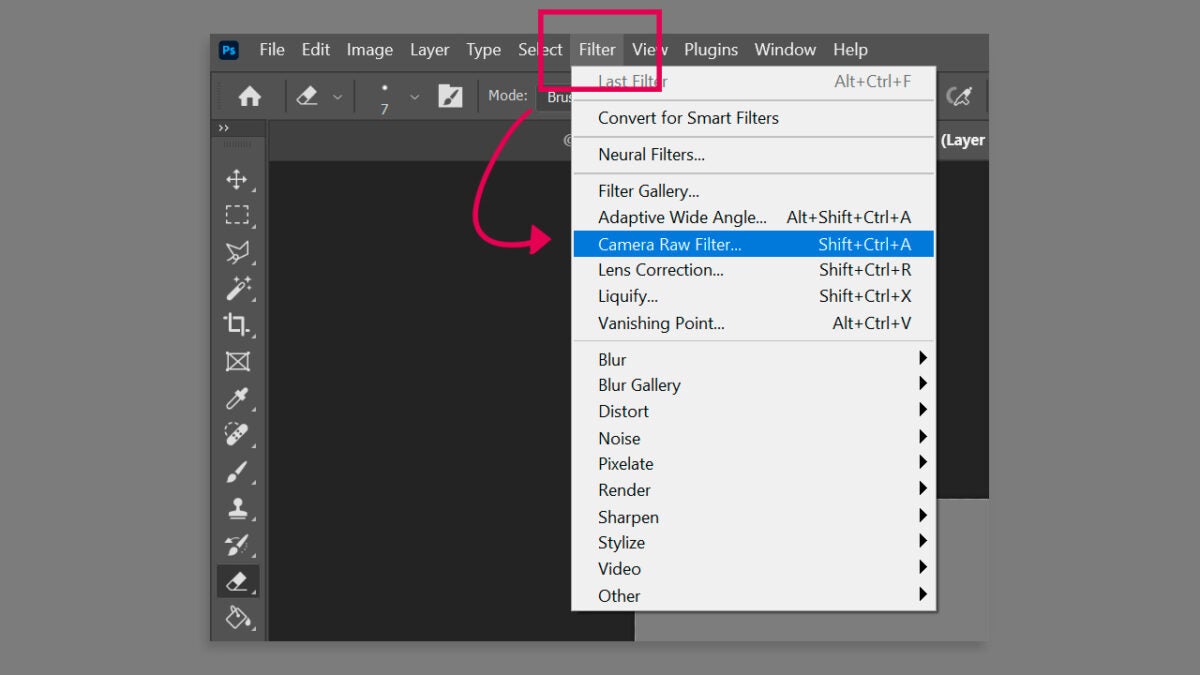The height and width of the screenshot is (675, 1200).
Task: Click the Photoshop Ps logo icon
Action: [x=229, y=50]
